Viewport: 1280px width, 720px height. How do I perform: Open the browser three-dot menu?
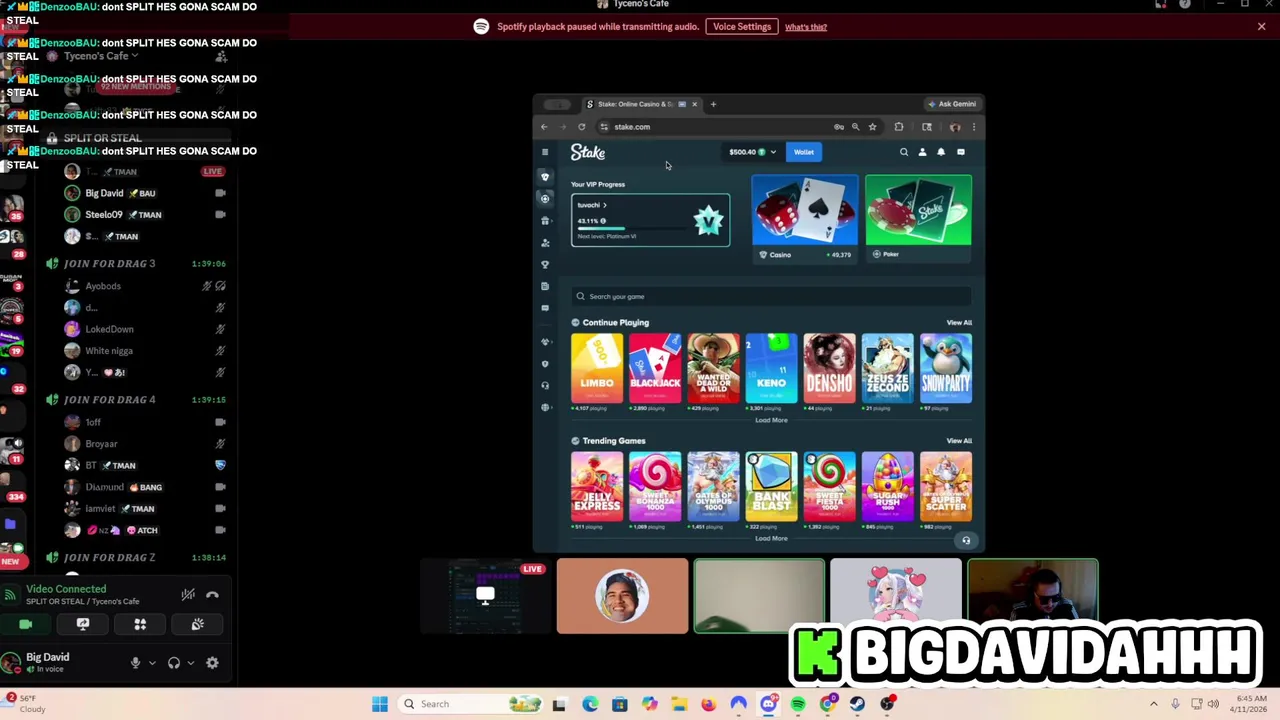pos(973,127)
